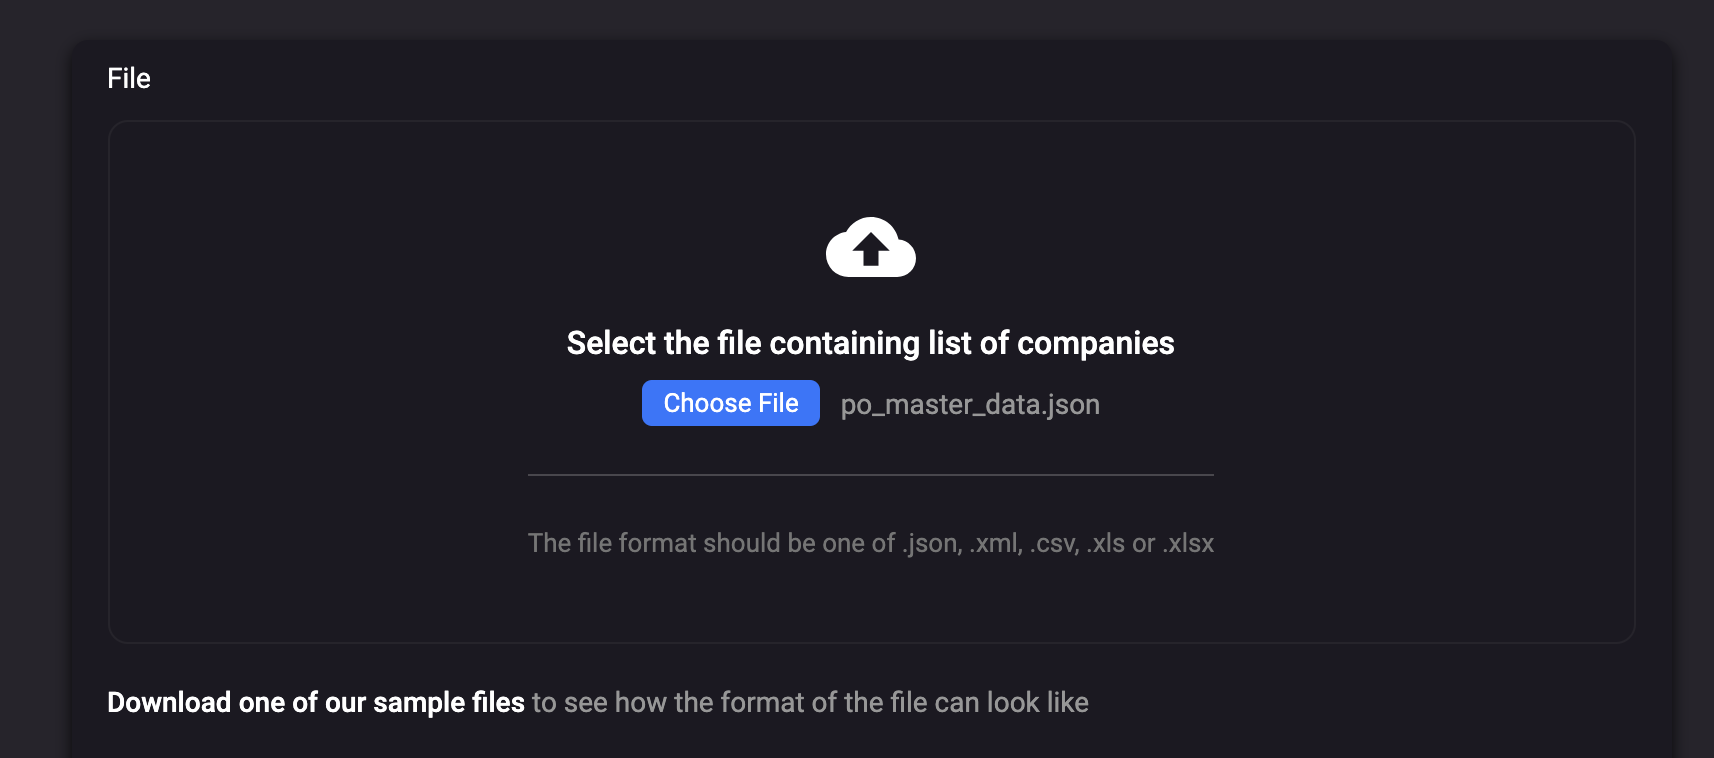This screenshot has width=1714, height=758.
Task: Click the up arrow inside the cloud
Action: [x=870, y=248]
